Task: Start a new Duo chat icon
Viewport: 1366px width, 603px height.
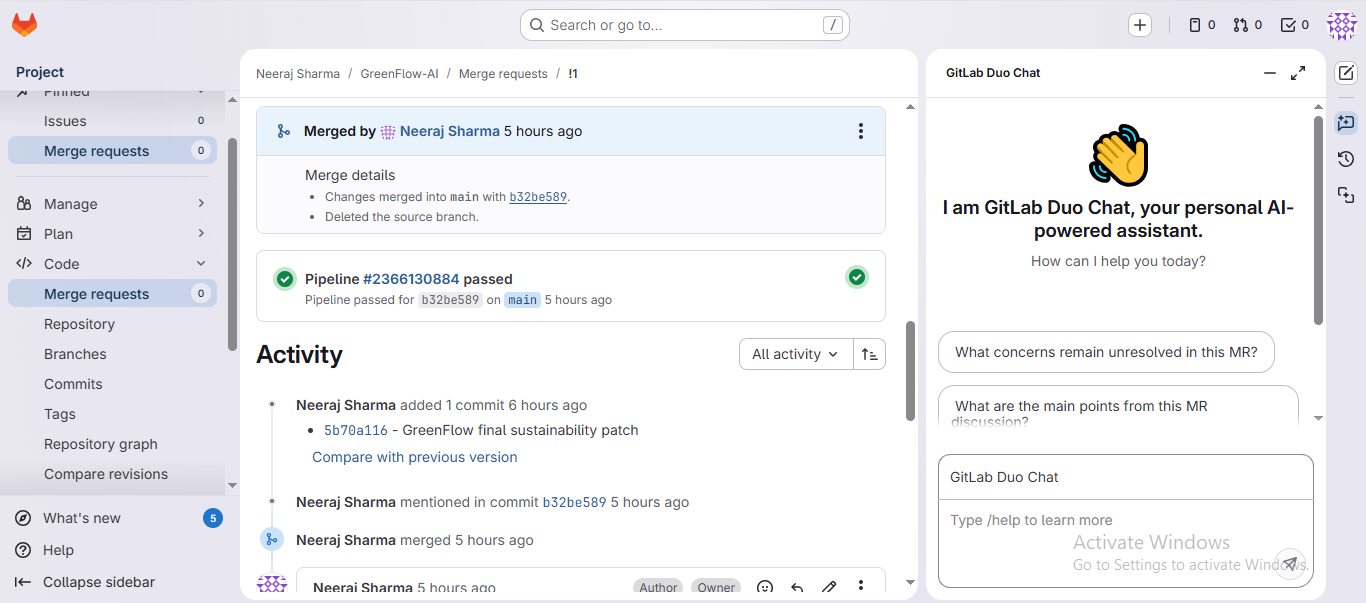Action: [x=1346, y=73]
